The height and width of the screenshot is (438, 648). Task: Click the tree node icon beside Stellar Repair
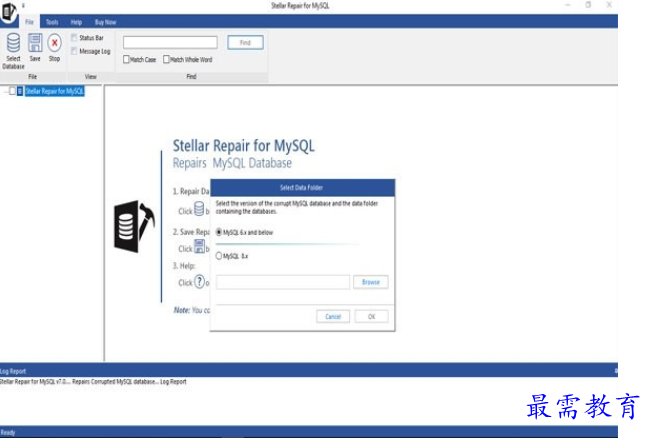(20, 91)
